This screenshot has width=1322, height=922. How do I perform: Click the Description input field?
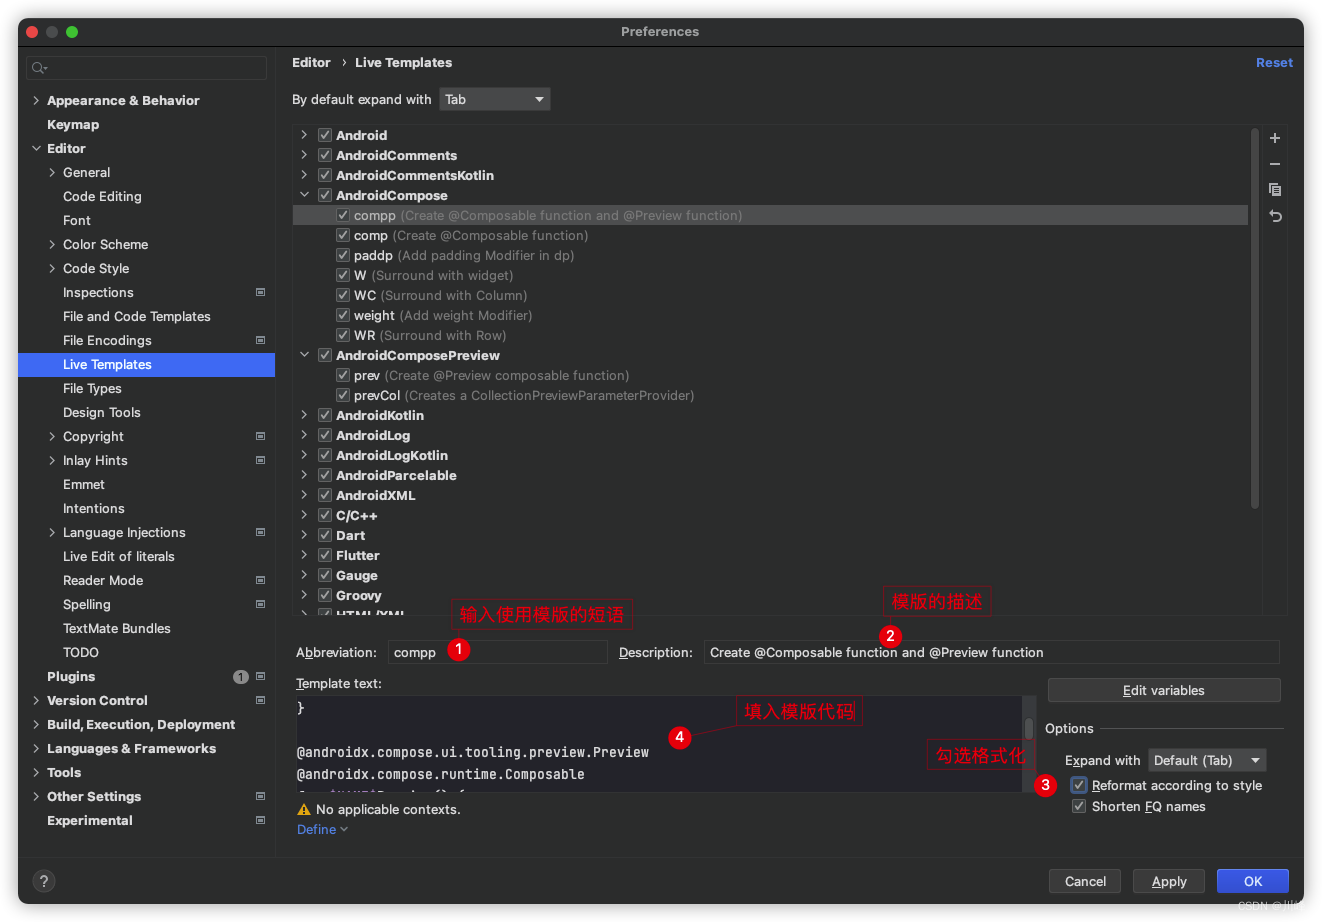click(992, 652)
